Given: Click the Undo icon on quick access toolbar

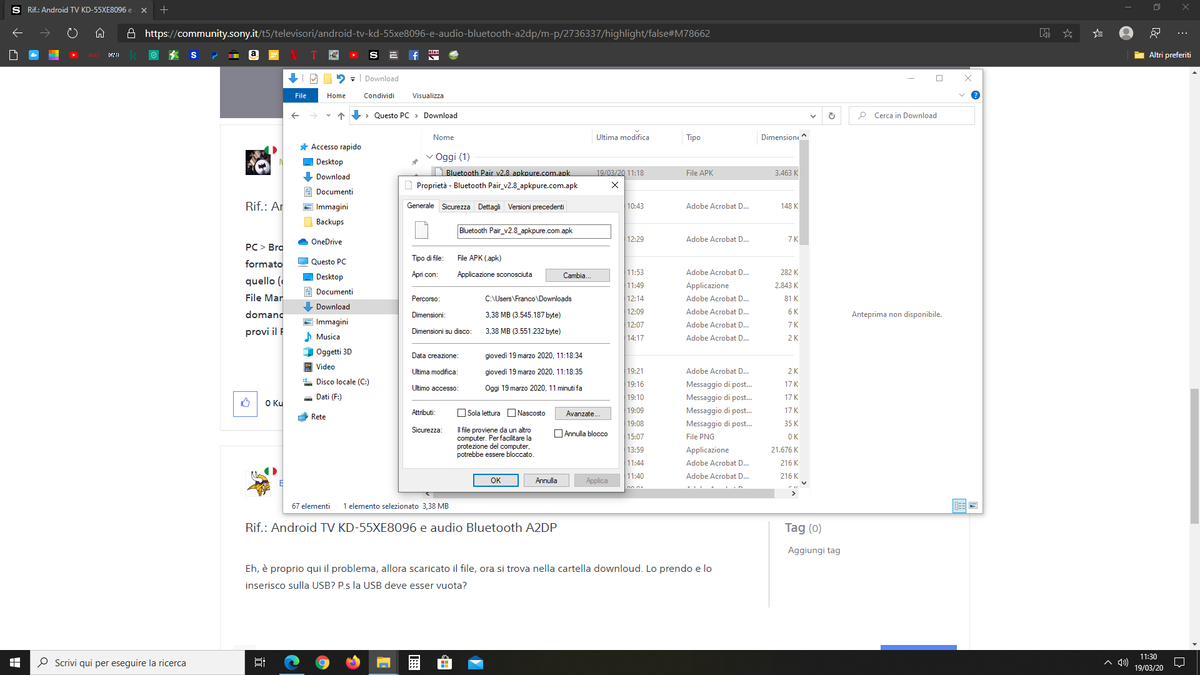Looking at the screenshot, I should (340, 78).
